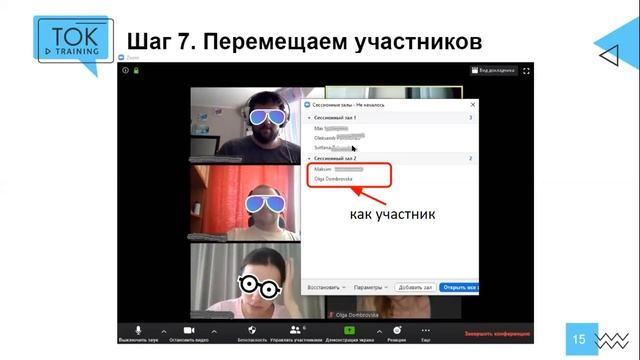Click the Add Room button

(415, 287)
